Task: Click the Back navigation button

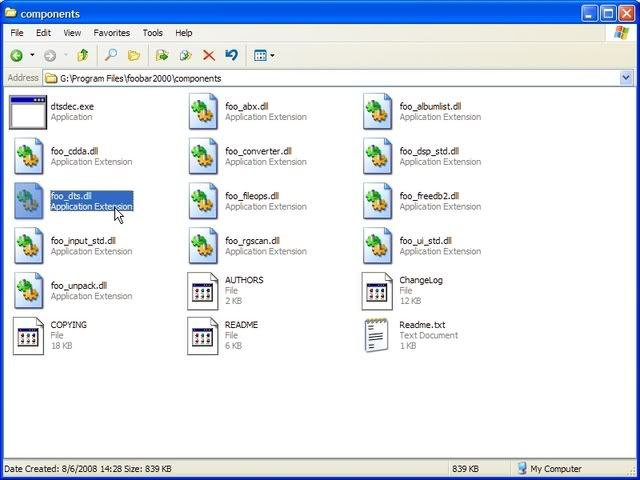Action: click(x=17, y=55)
